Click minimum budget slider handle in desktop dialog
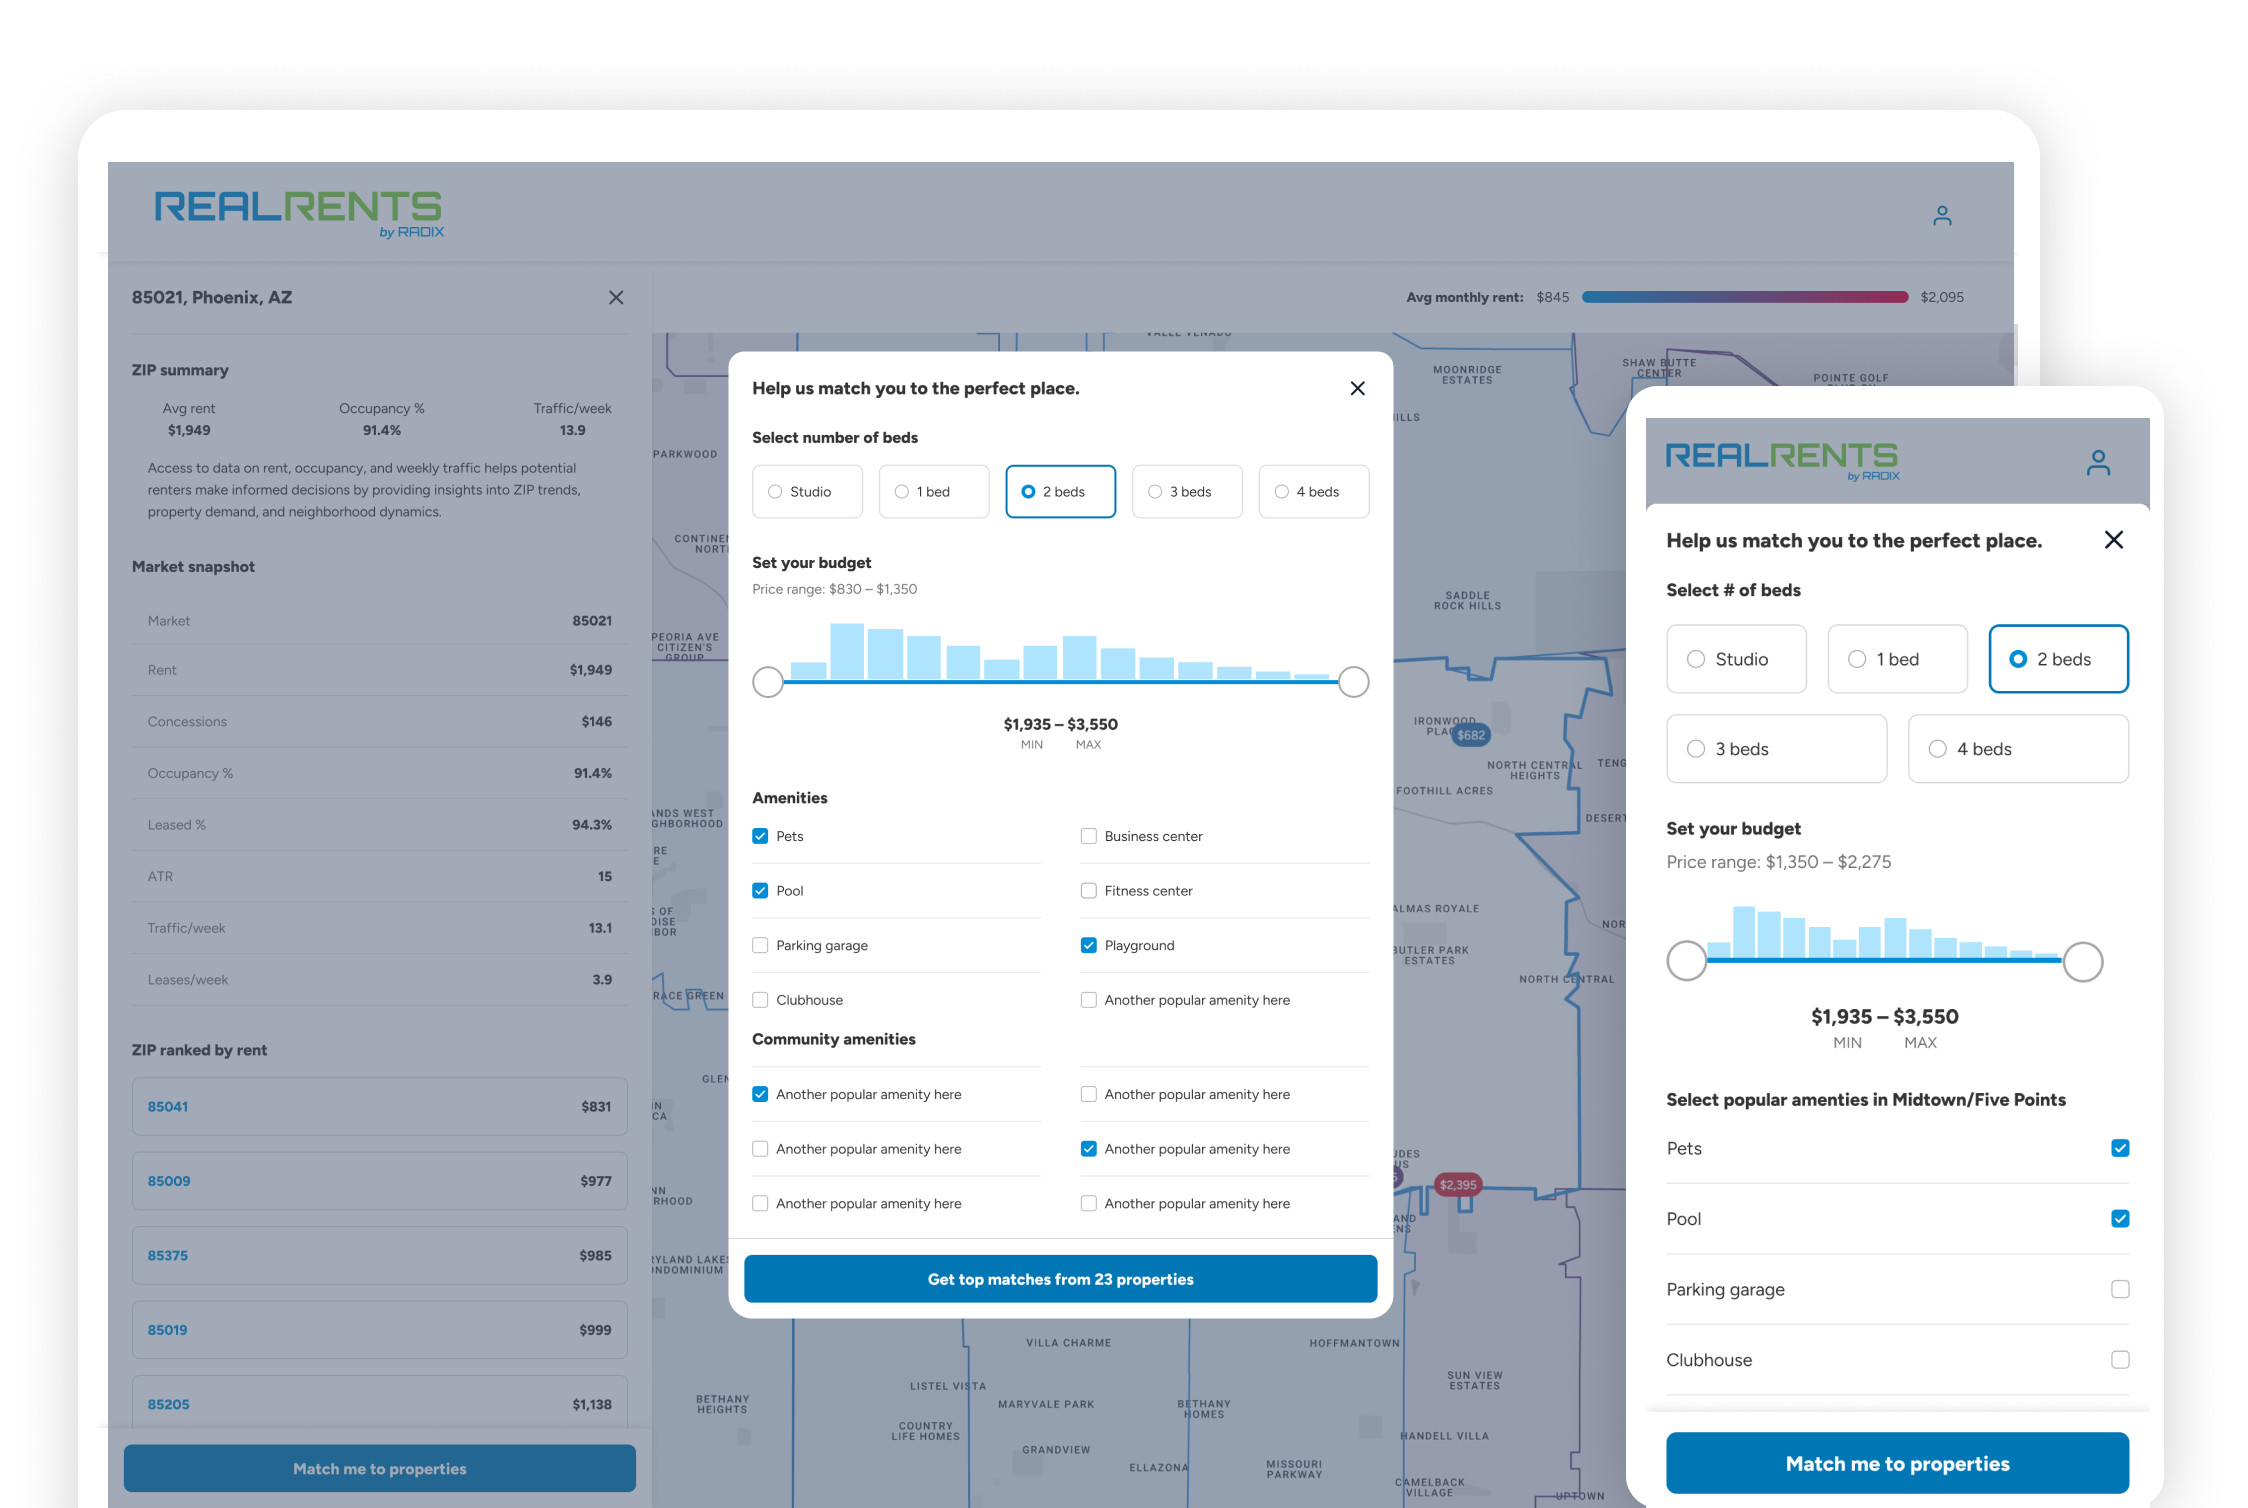 (768, 682)
